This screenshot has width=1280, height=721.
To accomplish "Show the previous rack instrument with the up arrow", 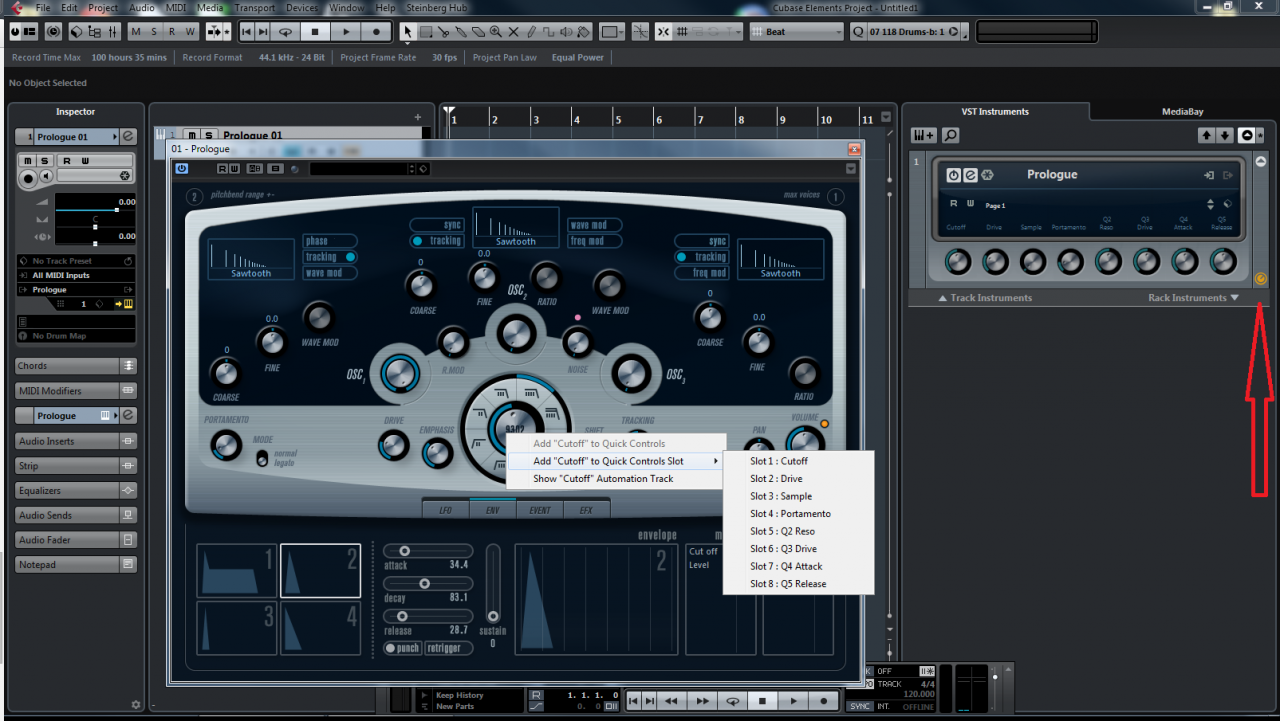I will [x=1206, y=135].
